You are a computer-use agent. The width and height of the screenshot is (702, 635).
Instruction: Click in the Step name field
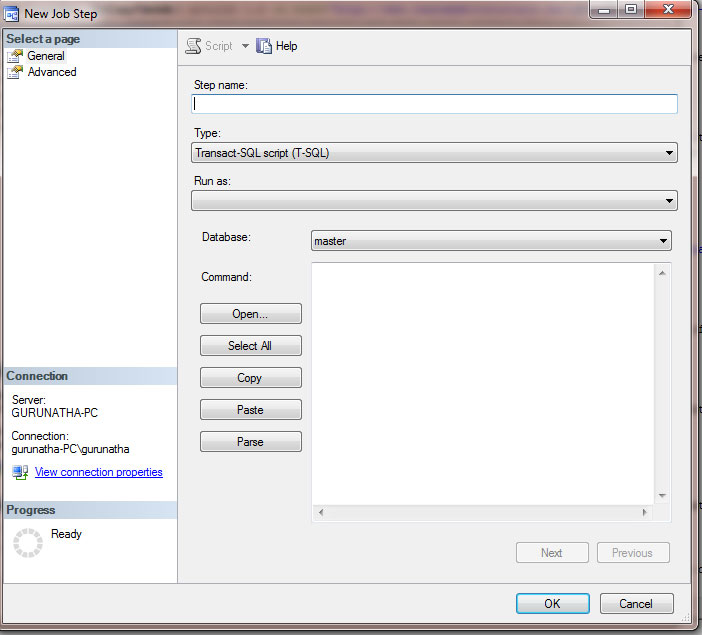(435, 104)
